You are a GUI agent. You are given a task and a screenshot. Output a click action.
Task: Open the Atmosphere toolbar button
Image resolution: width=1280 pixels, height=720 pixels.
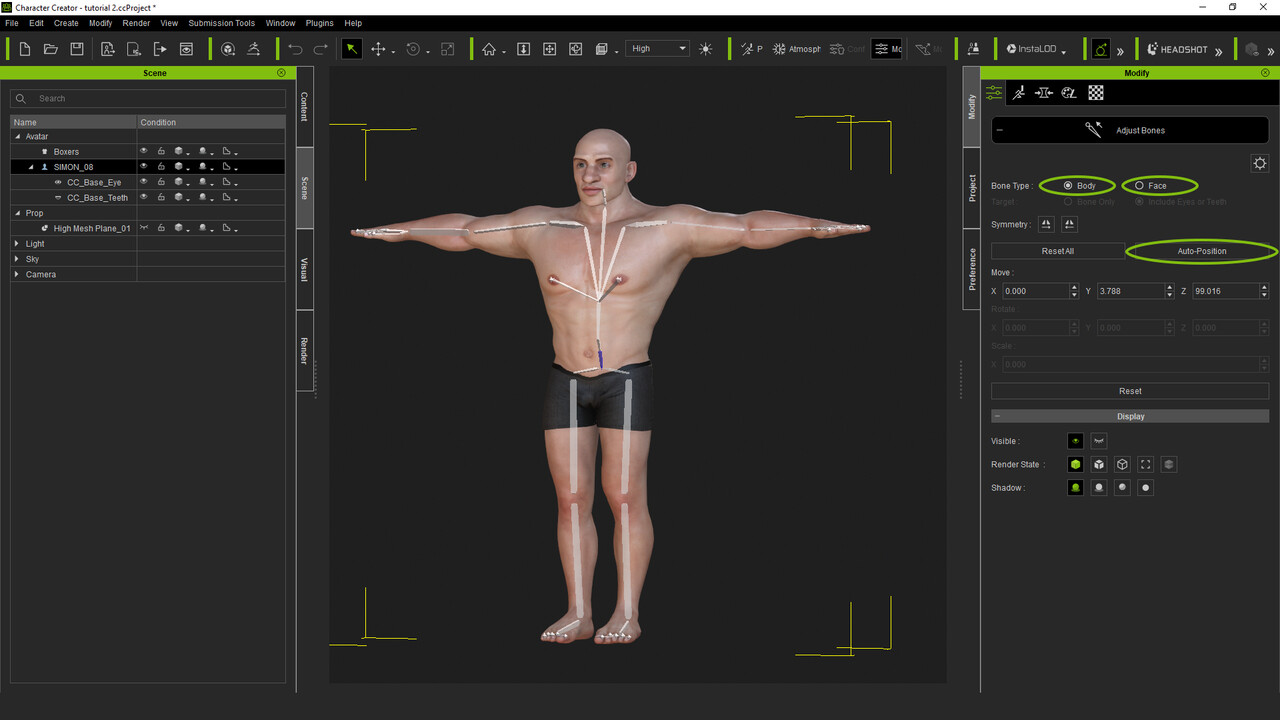(797, 49)
